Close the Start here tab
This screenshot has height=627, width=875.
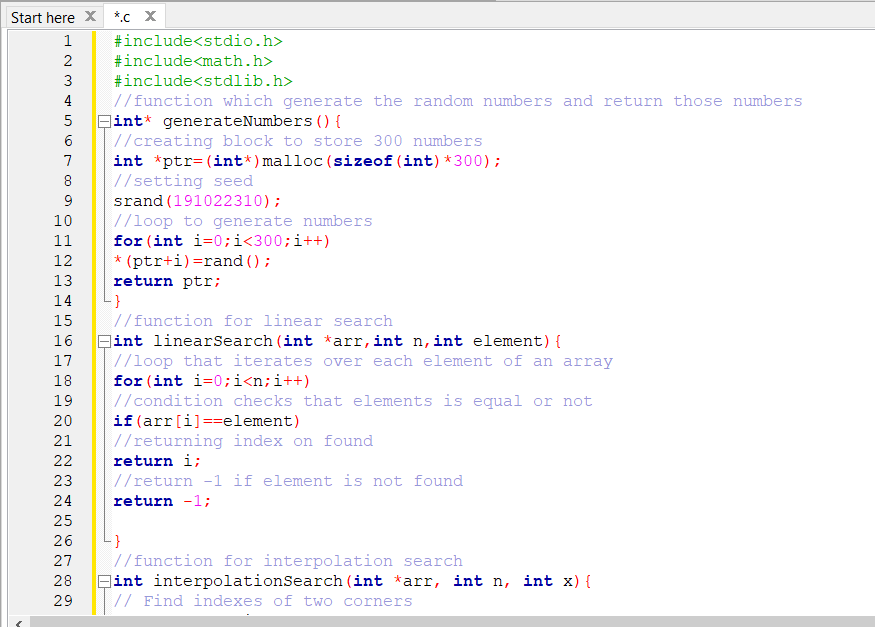88,16
